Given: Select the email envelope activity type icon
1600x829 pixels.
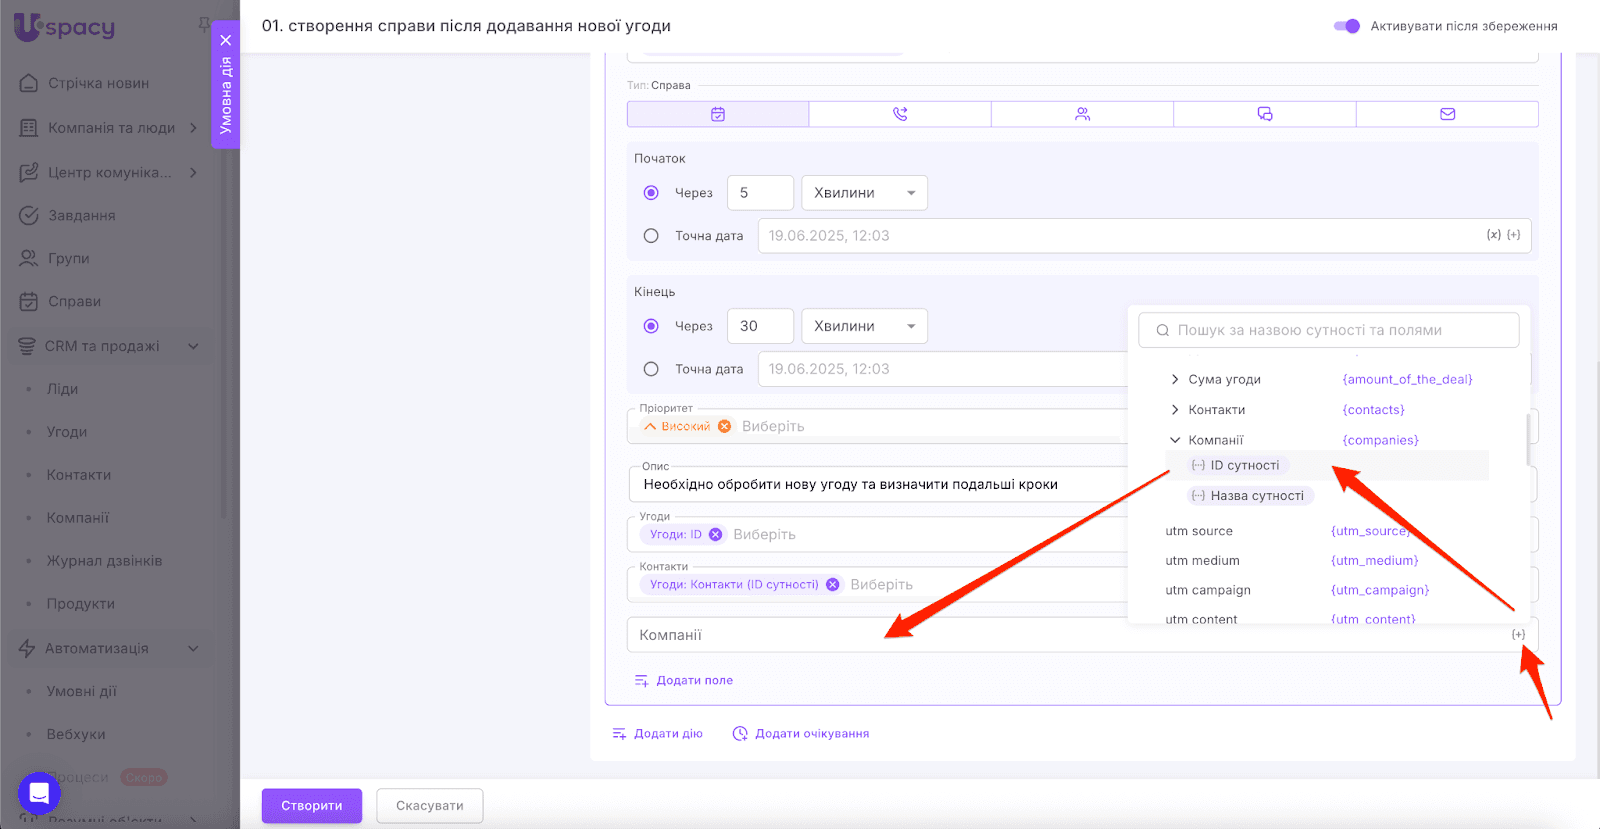Looking at the screenshot, I should pyautogui.click(x=1447, y=114).
